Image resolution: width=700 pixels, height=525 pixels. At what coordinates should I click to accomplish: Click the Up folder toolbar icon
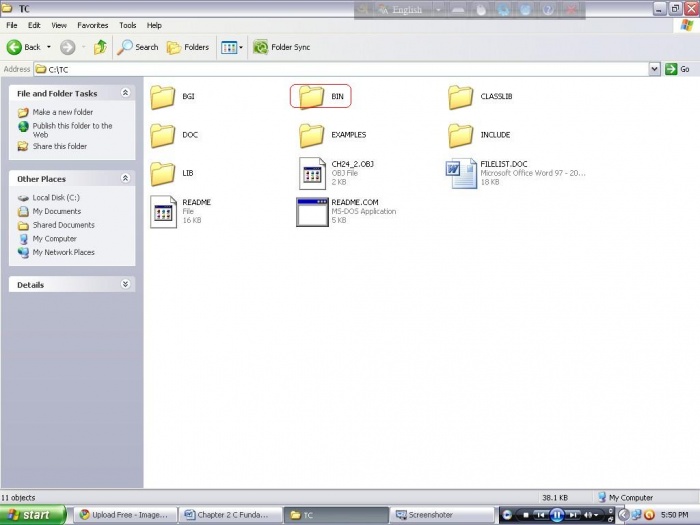100,47
